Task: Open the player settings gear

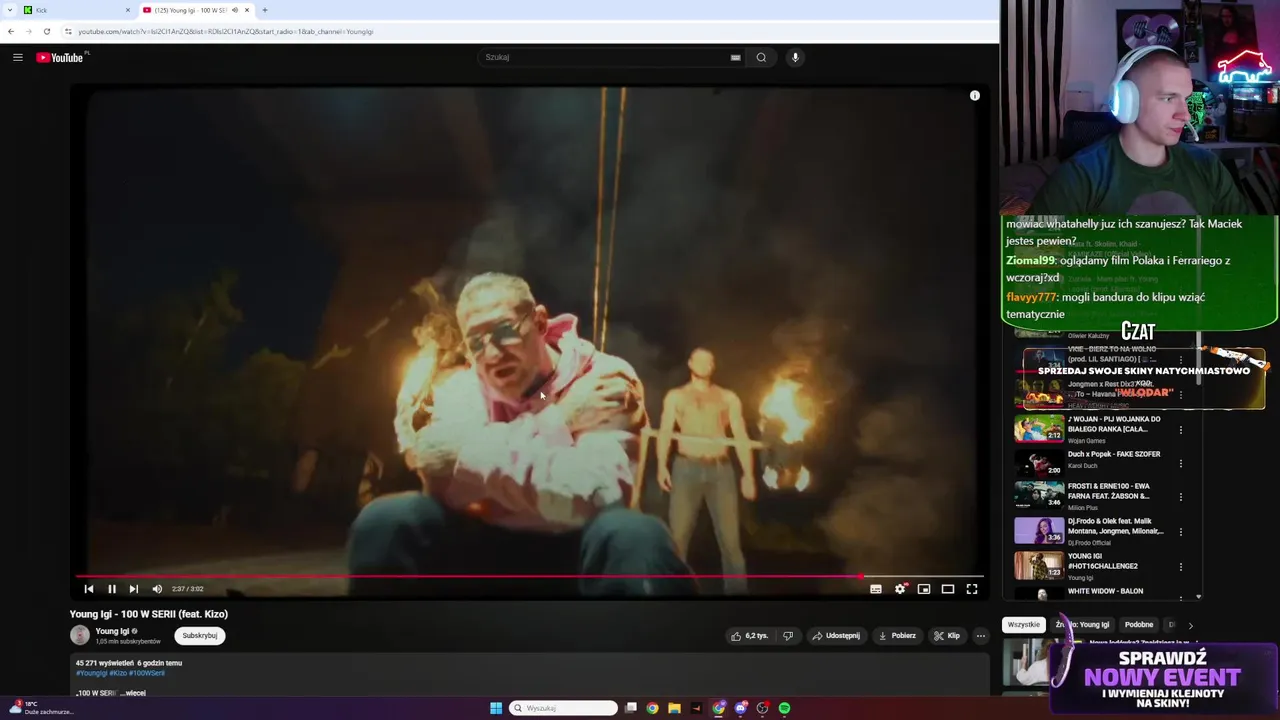Action: tap(900, 589)
